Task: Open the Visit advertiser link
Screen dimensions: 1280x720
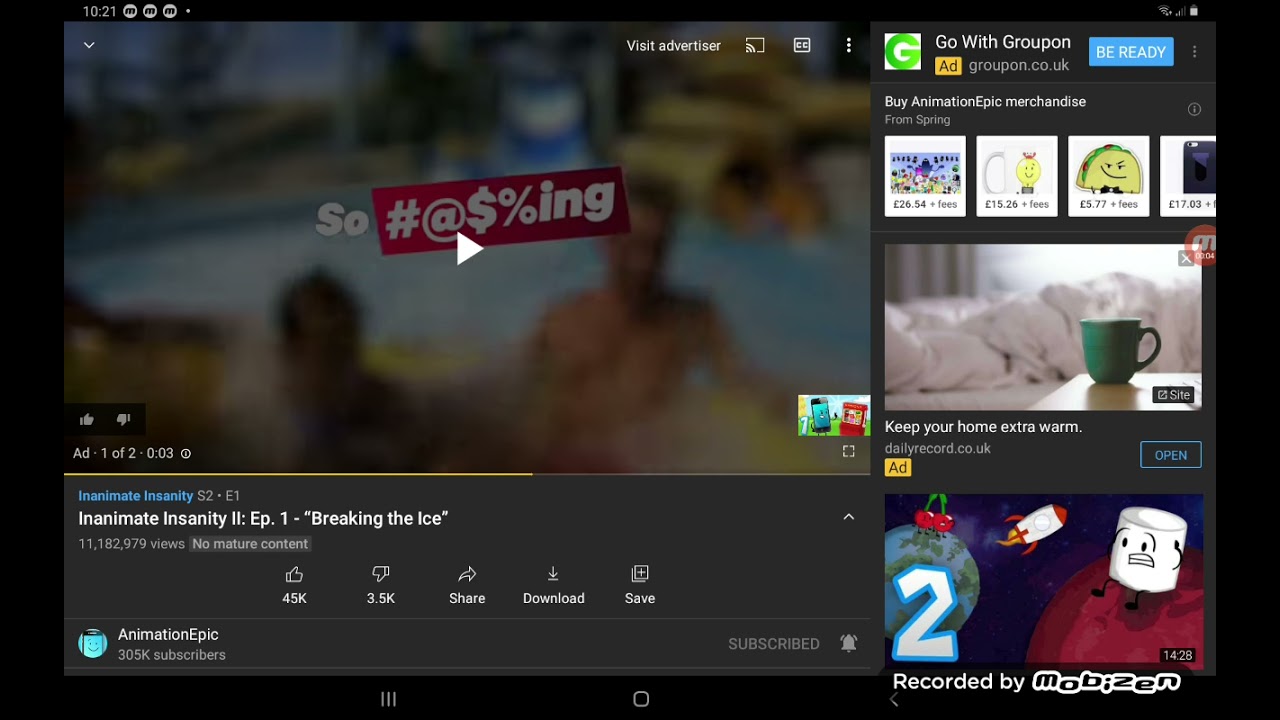Action: point(673,45)
